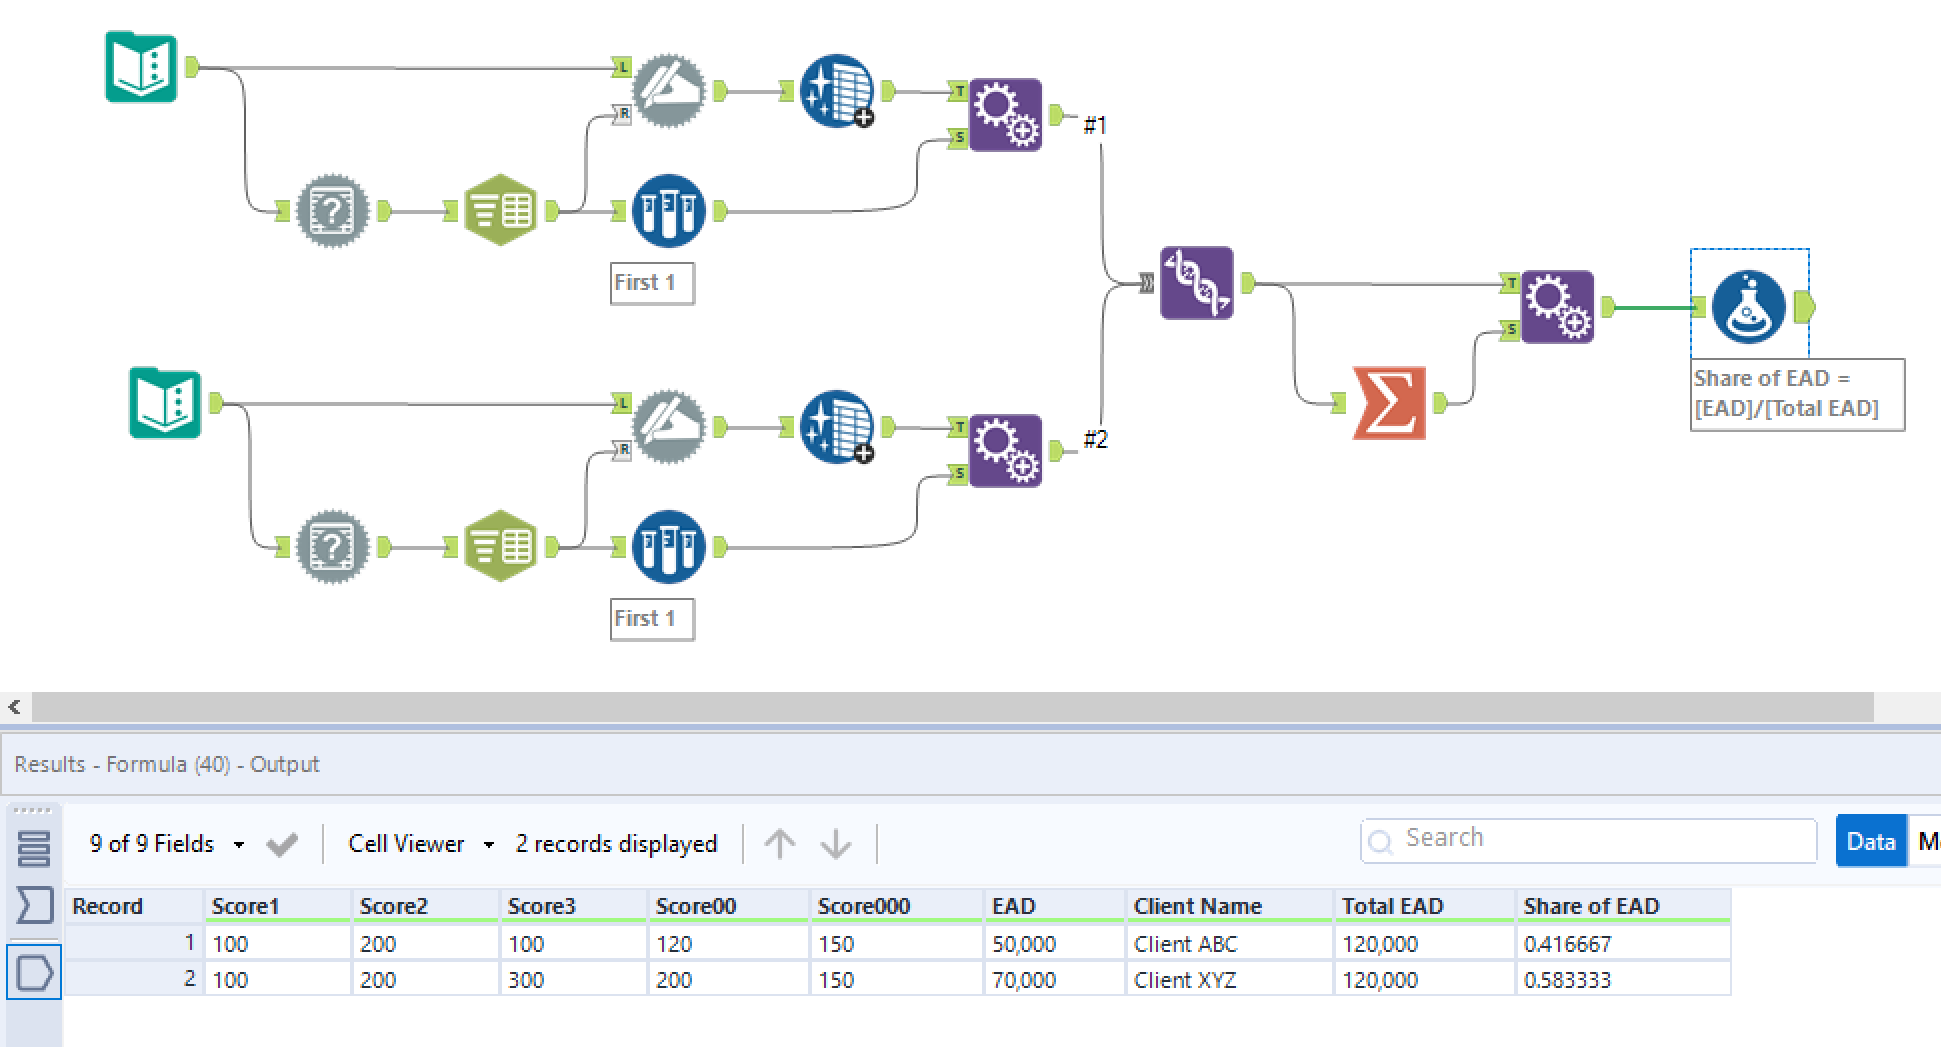Image resolution: width=1941 pixels, height=1047 pixels.
Task: Collapse the results panel using the left chevron
Action: click(14, 707)
